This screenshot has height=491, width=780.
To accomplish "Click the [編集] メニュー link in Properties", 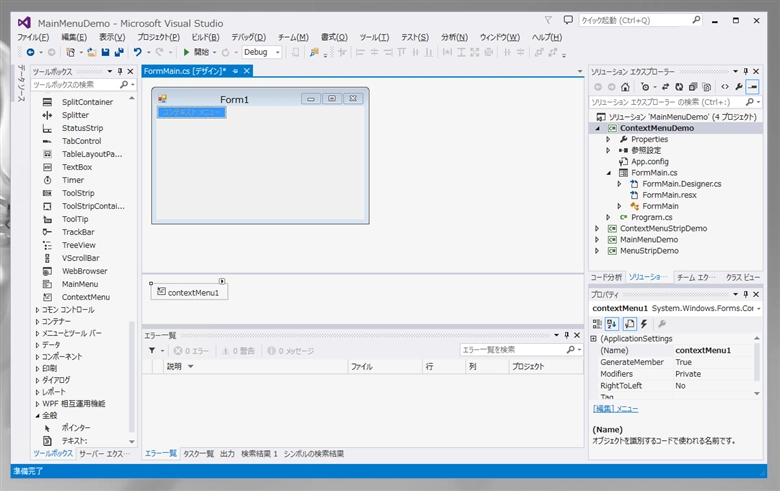I will [x=615, y=408].
